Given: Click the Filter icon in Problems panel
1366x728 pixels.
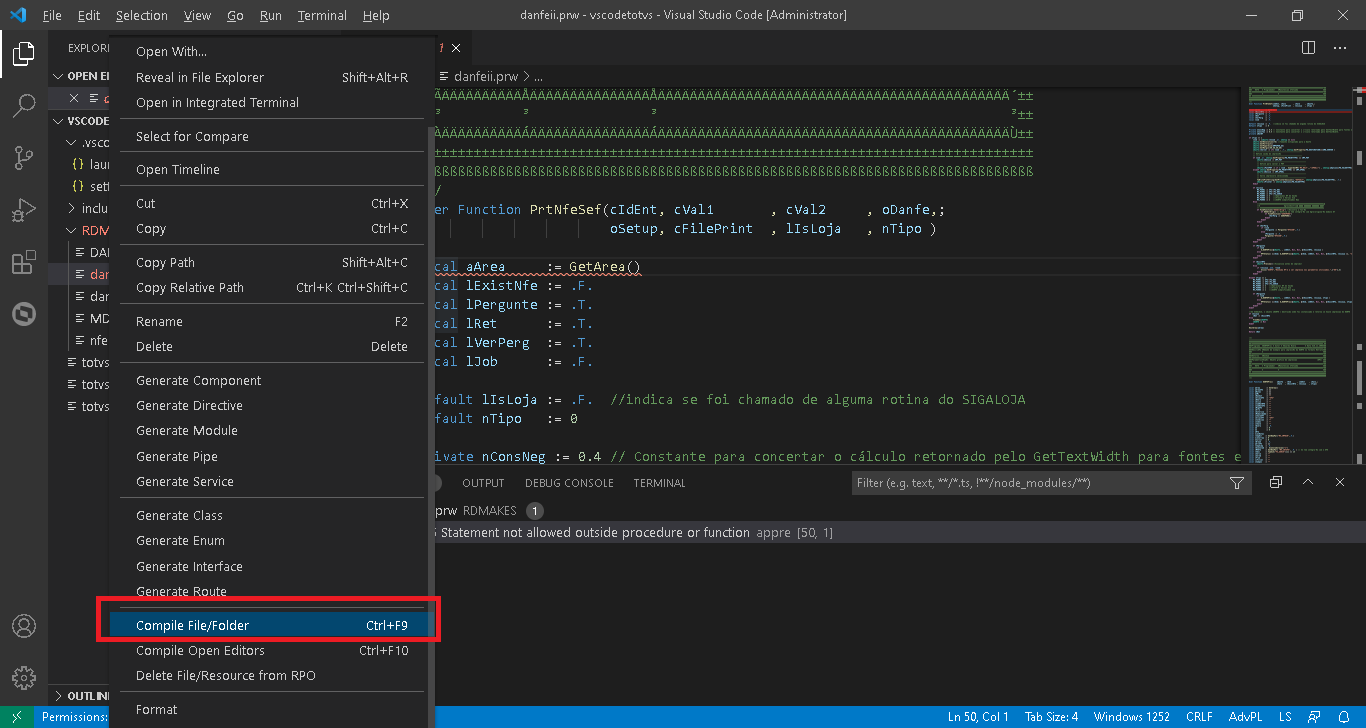Looking at the screenshot, I should point(1237,482).
